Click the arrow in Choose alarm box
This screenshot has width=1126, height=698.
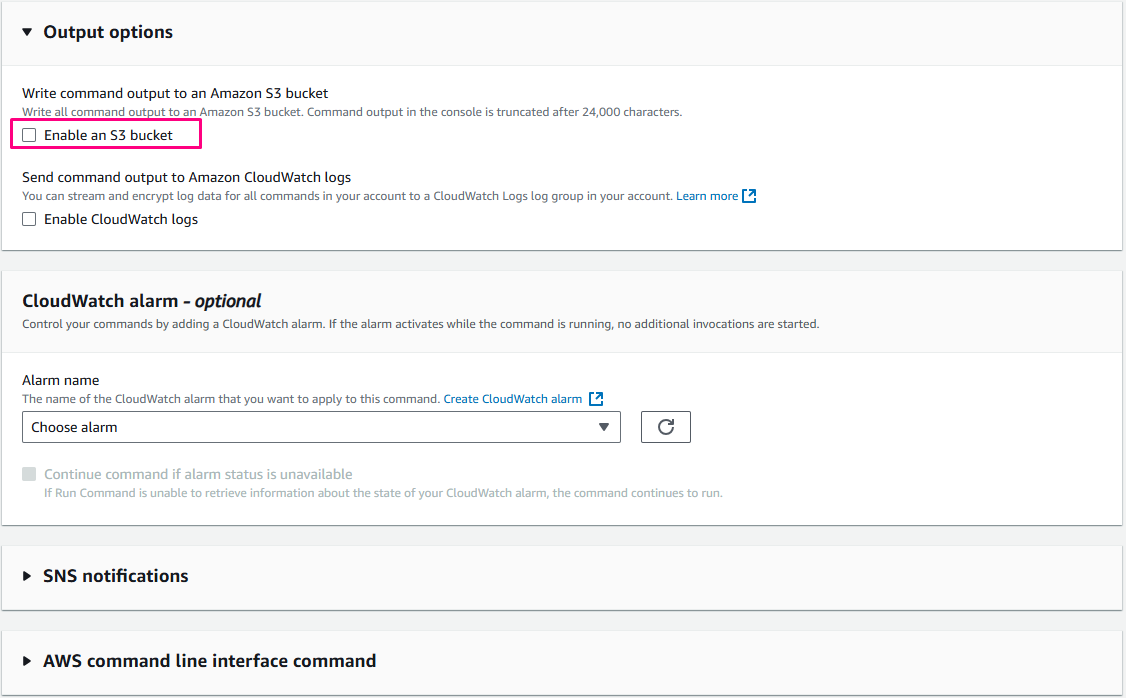tap(603, 427)
